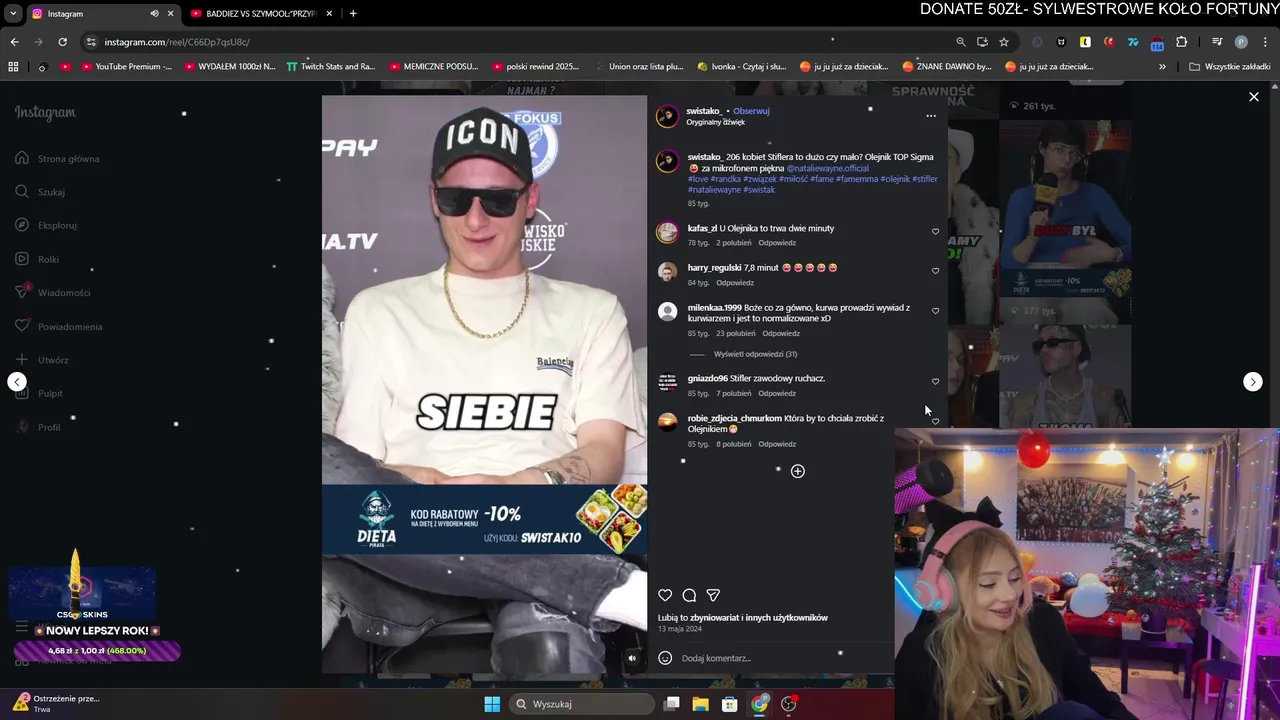
Task: Click the Wyszukaj taskbar search box
Action: pyautogui.click(x=582, y=704)
